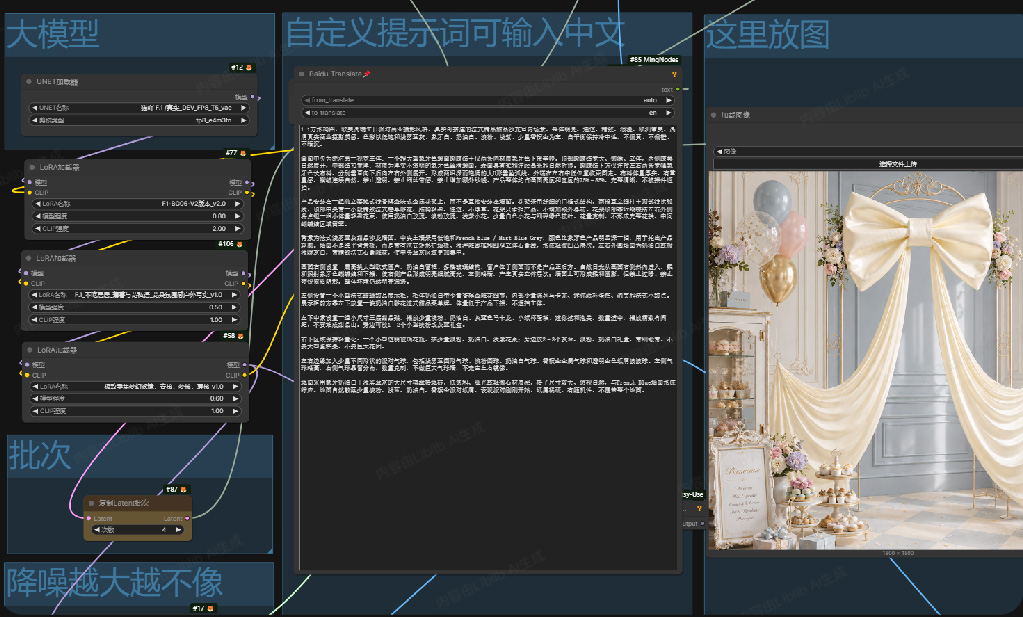Image resolution: width=1023 pixels, height=617 pixels.
Task: Click the fox badge icon beside #106
Action: [x=239, y=244]
